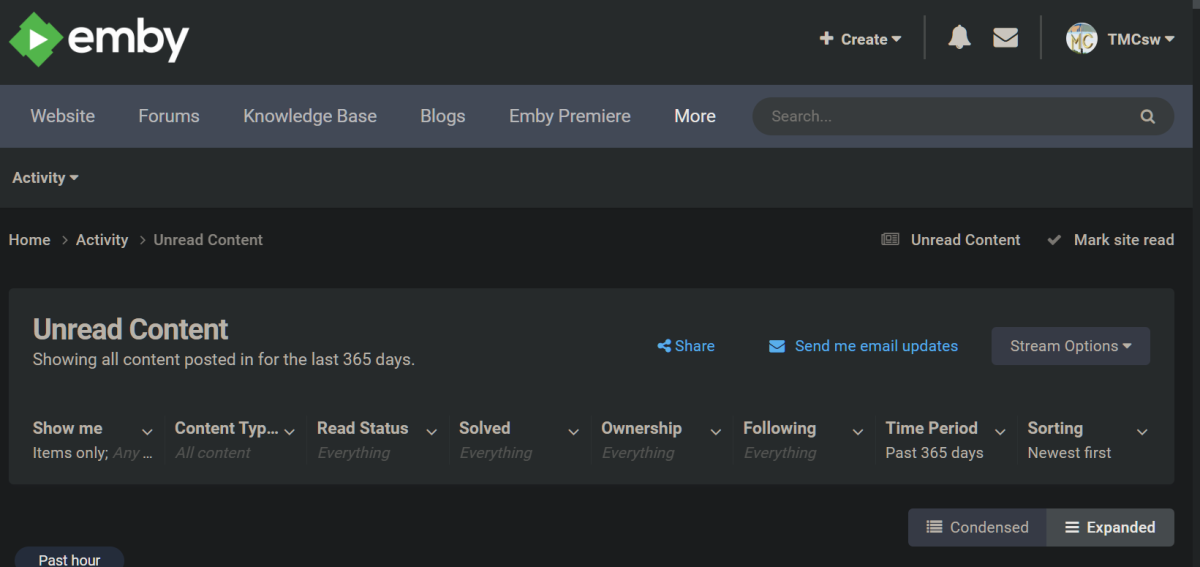Screen dimensions: 1200x567
Task: Click the Unread Content newspaper icon
Action: pyautogui.click(x=890, y=240)
